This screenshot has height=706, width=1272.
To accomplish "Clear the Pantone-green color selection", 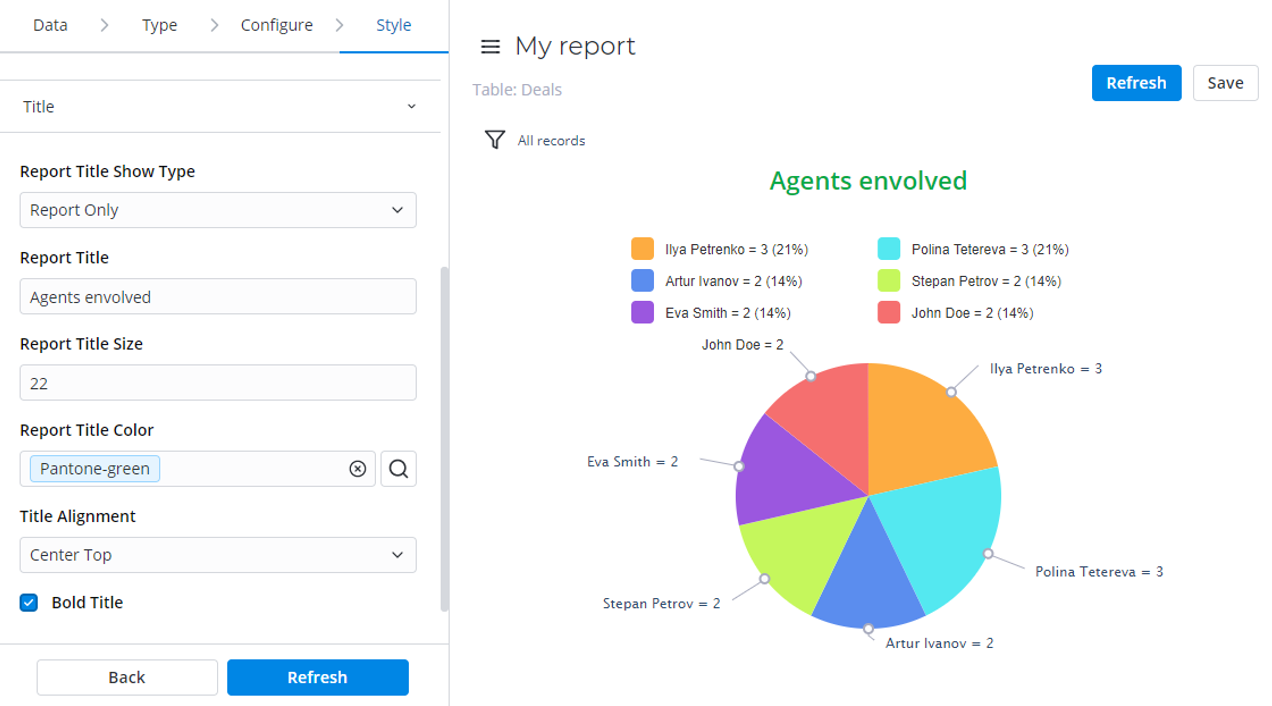I will [x=357, y=469].
